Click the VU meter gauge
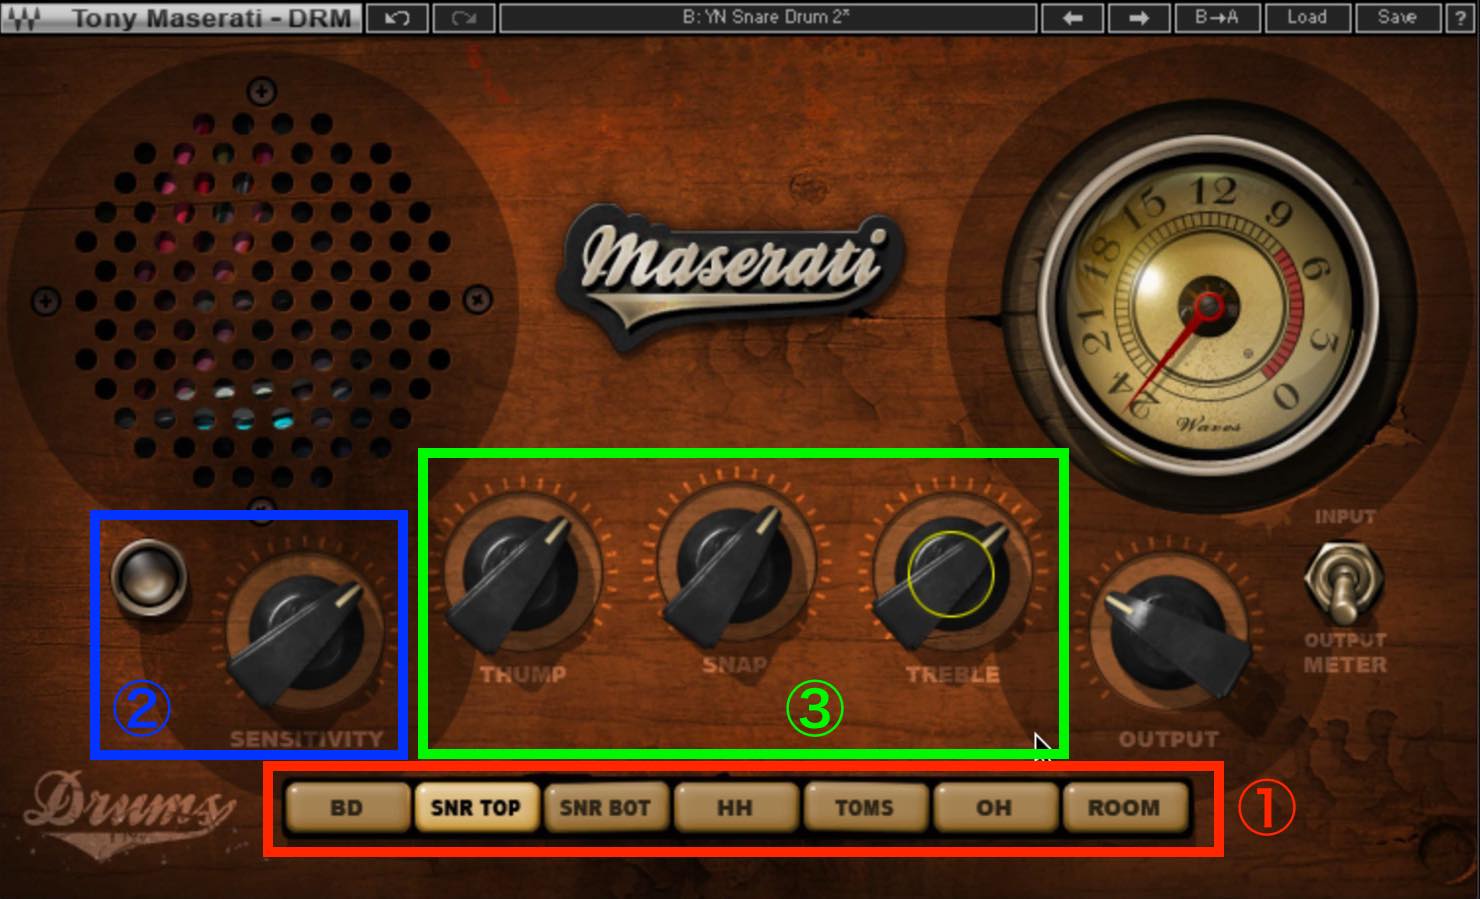1480x899 pixels. pos(1210,305)
